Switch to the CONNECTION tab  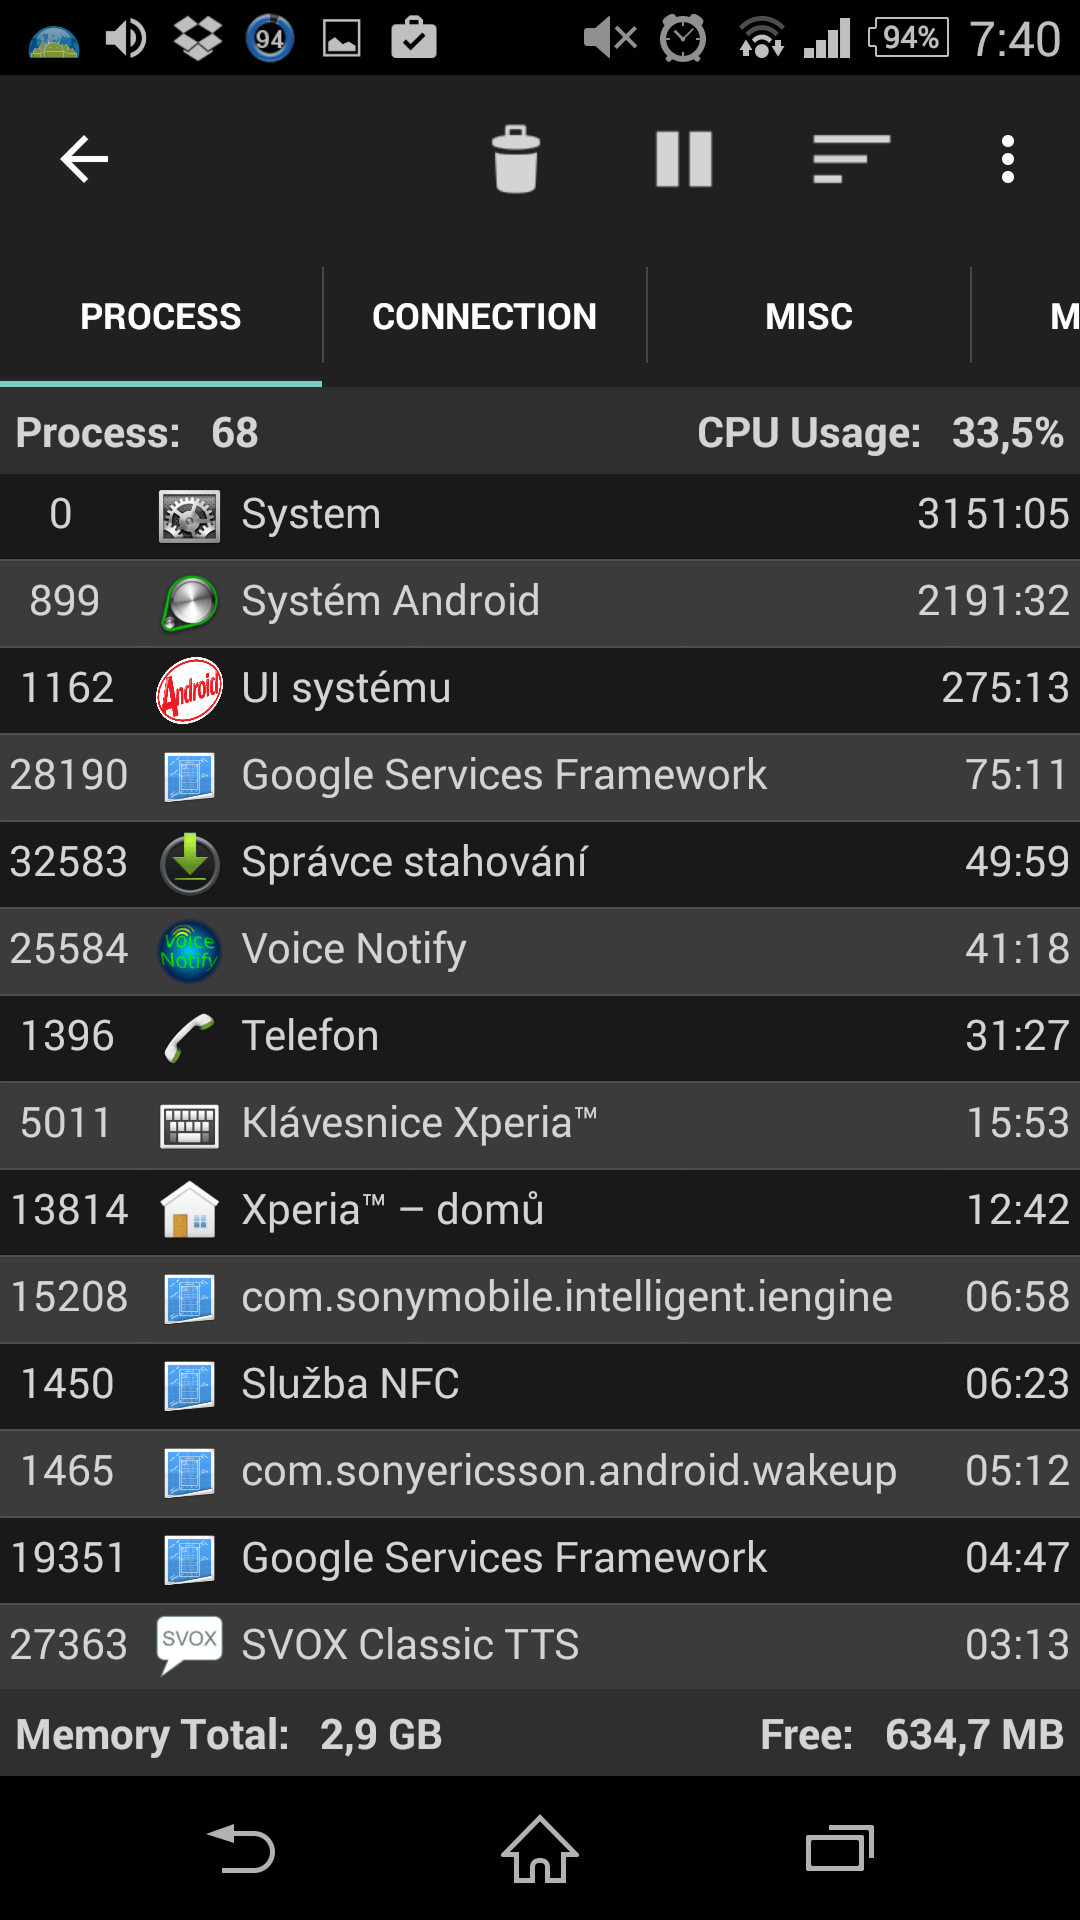(x=484, y=317)
